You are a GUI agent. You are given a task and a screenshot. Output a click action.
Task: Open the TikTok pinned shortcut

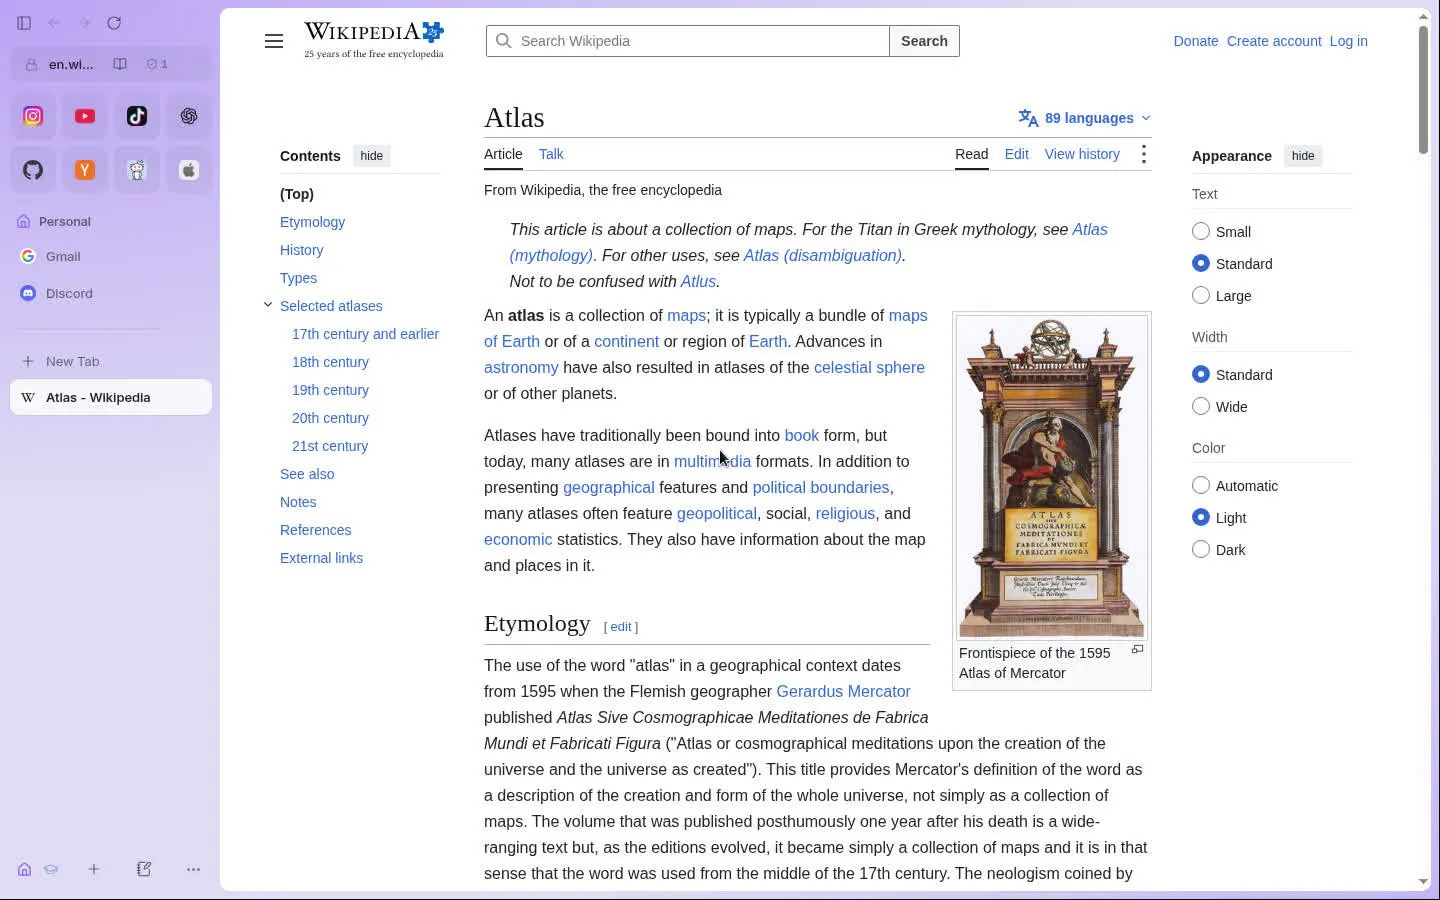tap(137, 116)
